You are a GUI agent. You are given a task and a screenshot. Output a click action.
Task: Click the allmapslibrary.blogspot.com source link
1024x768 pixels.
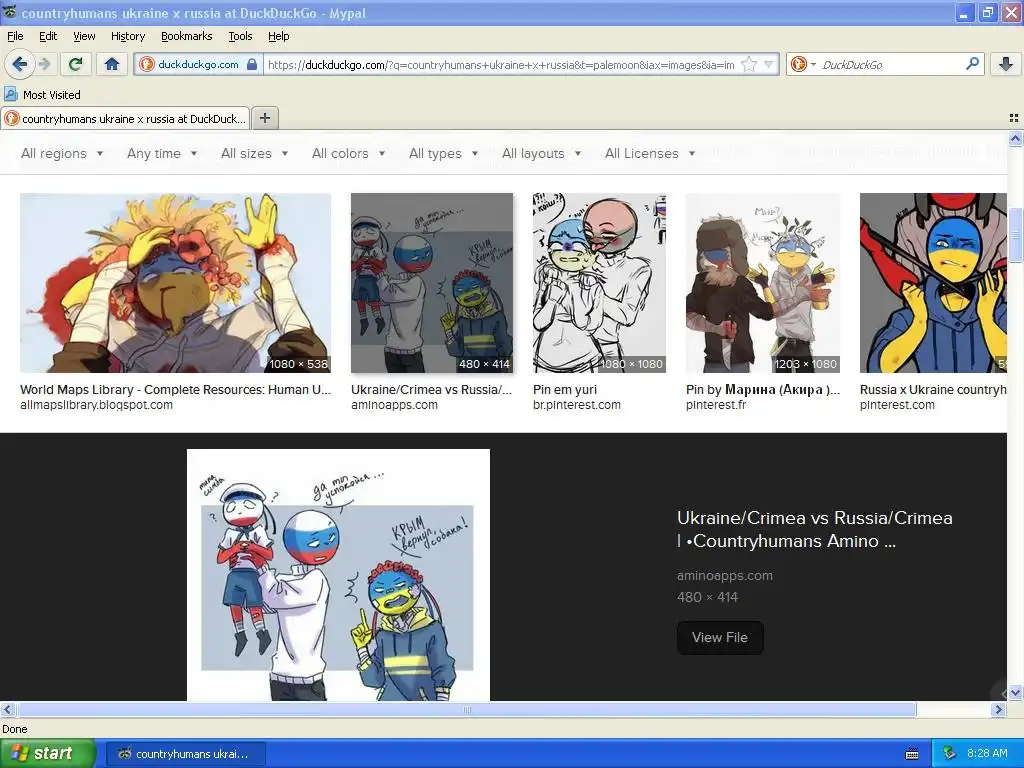coord(97,405)
